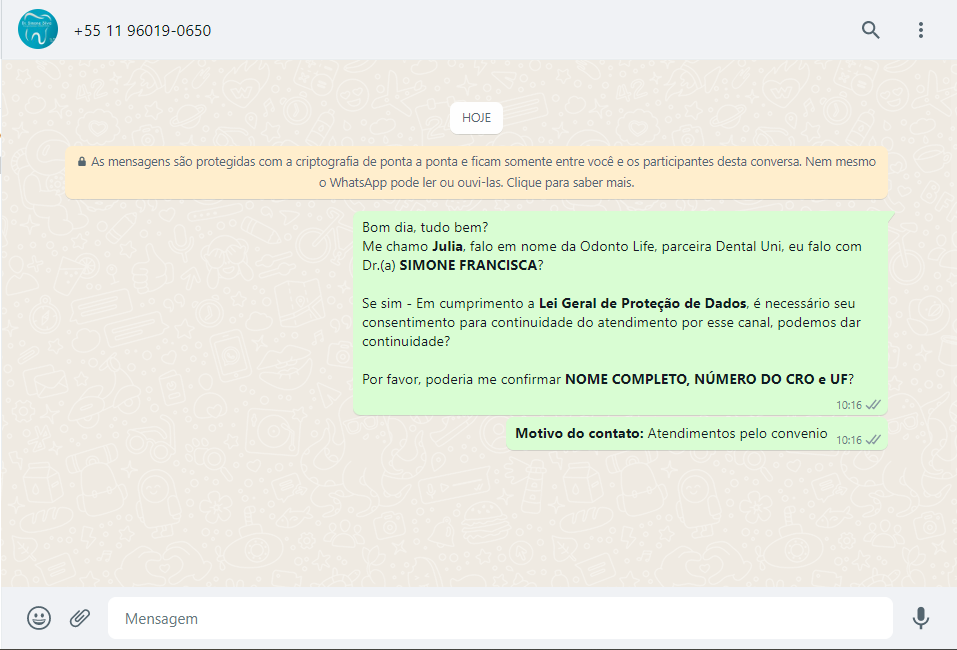Start recording a voice message
This screenshot has width=957, height=650.
point(920,618)
